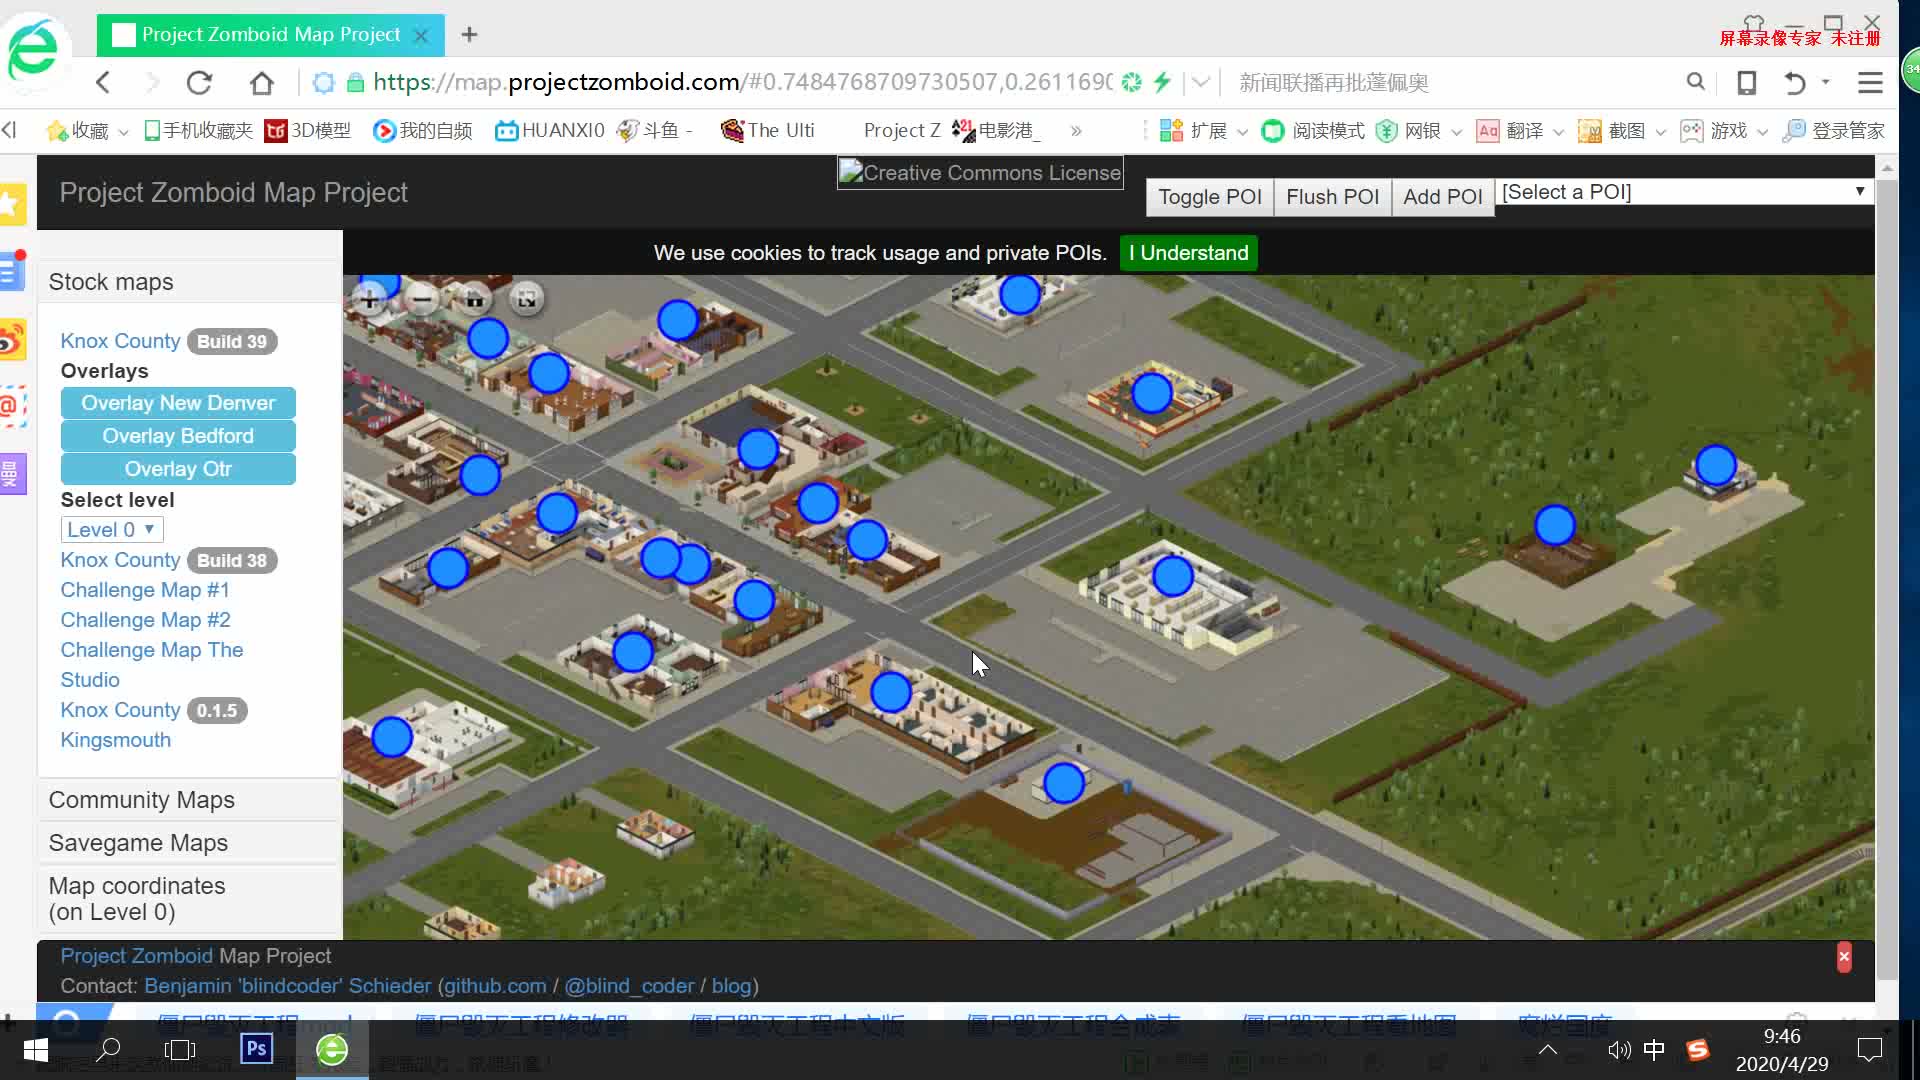Click the browser address bar URL
The height and width of the screenshot is (1080, 1920).
(742, 82)
